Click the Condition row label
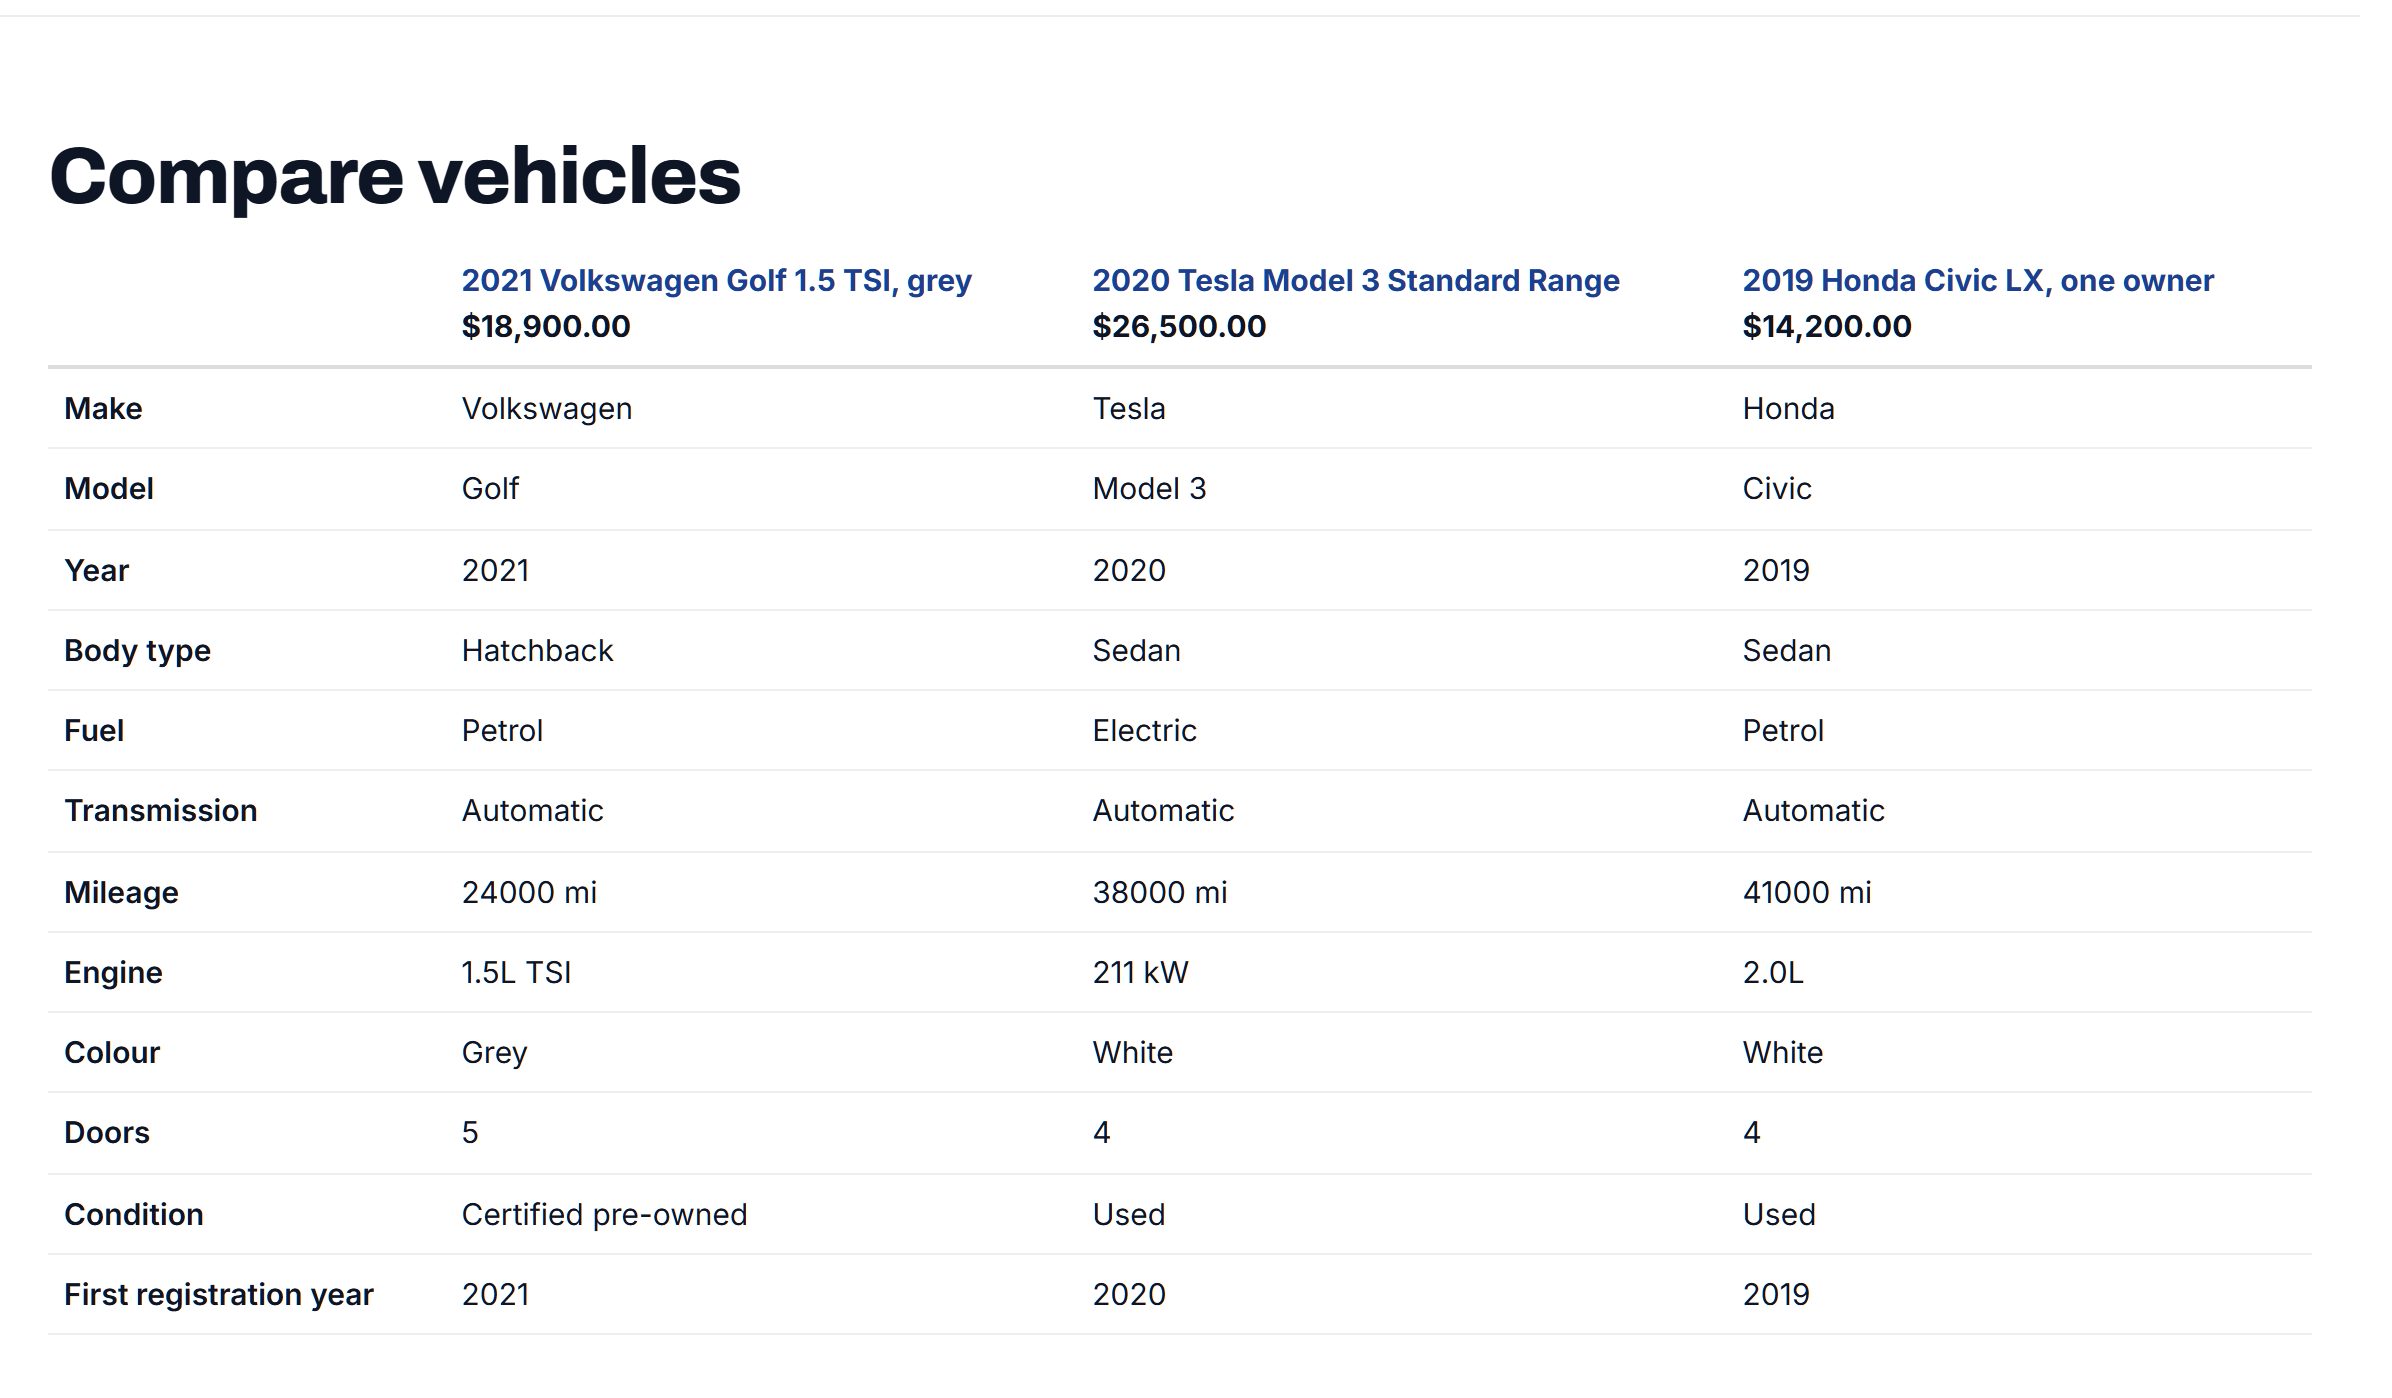 coord(134,1215)
